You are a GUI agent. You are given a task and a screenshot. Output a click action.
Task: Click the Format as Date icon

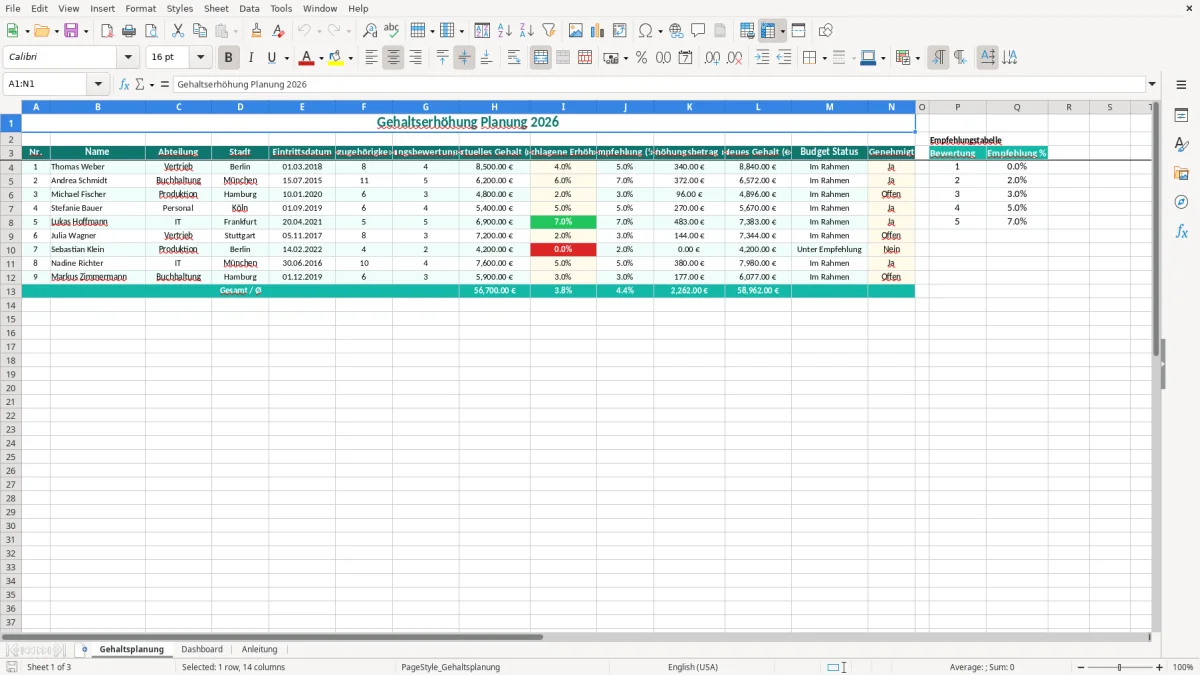pos(685,58)
